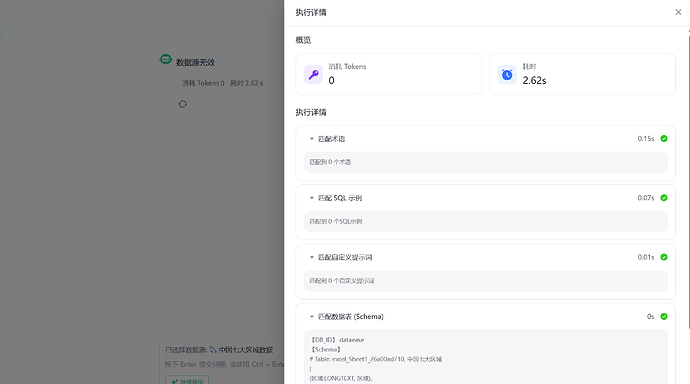Collapse the 匹配数据表 (Schema) section
Screen dimensions: 690x384
pos(312,317)
